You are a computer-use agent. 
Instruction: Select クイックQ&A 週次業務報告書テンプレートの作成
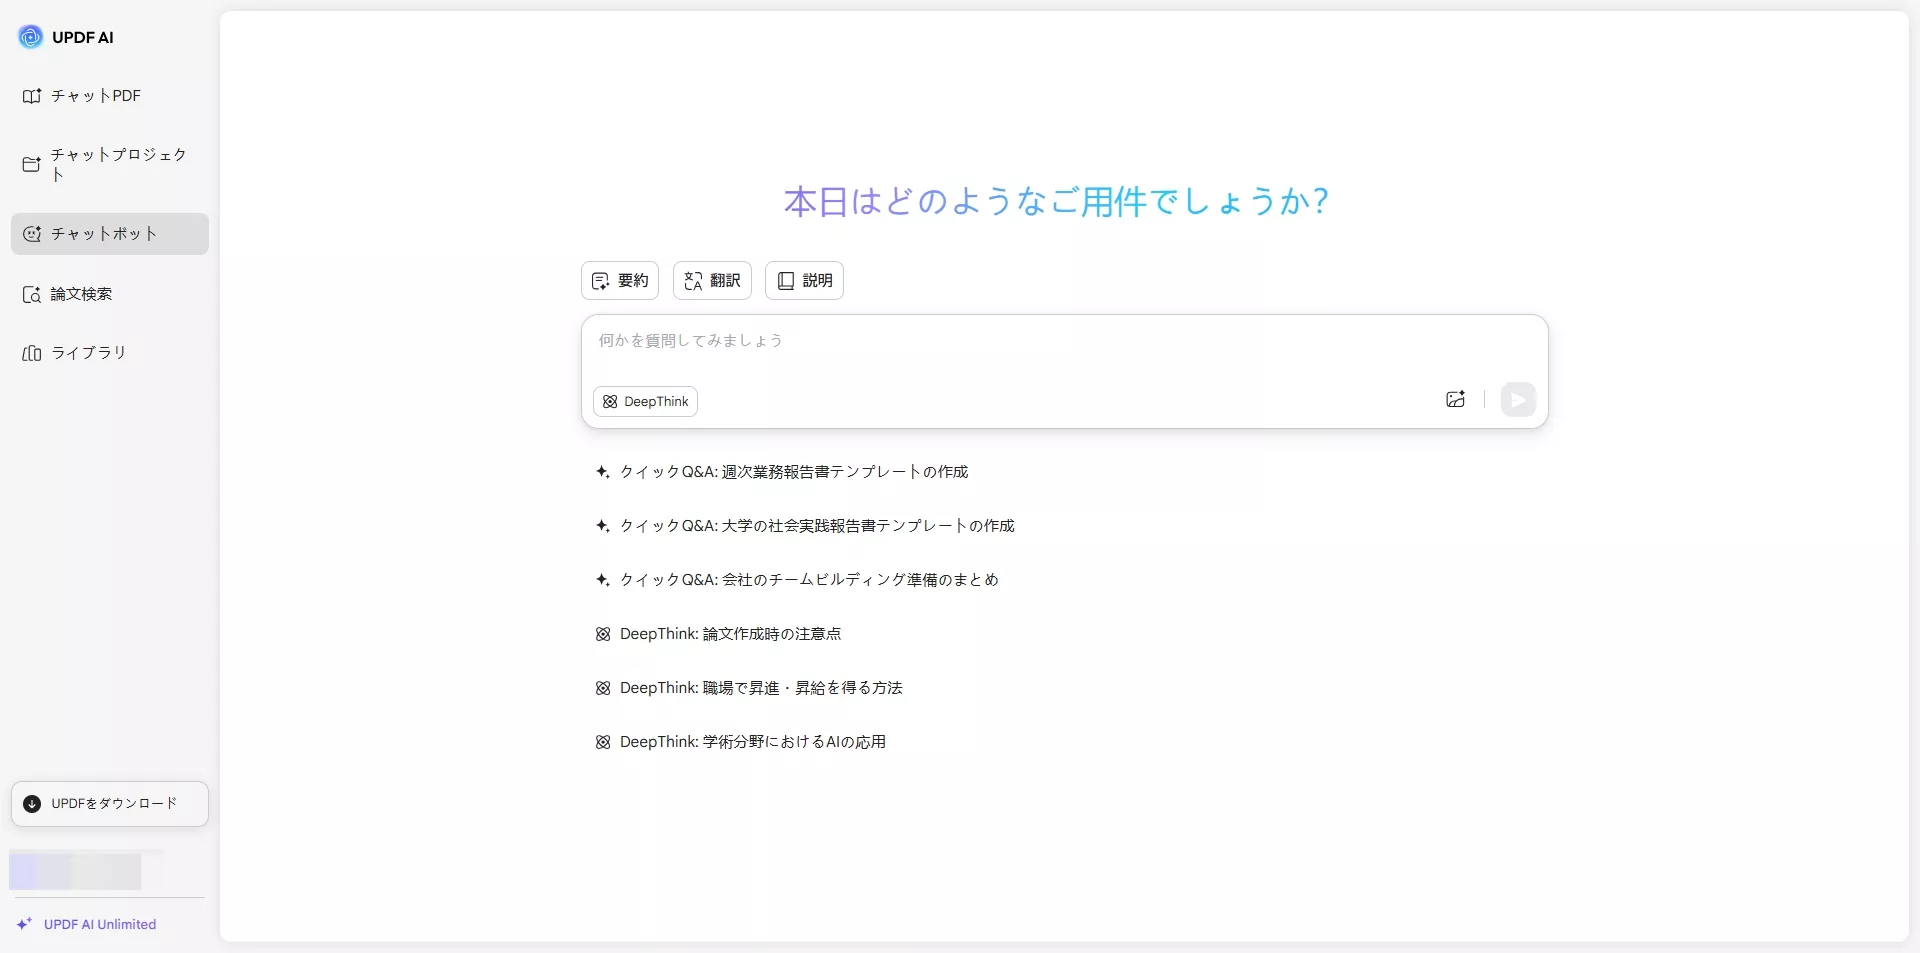[x=782, y=472]
